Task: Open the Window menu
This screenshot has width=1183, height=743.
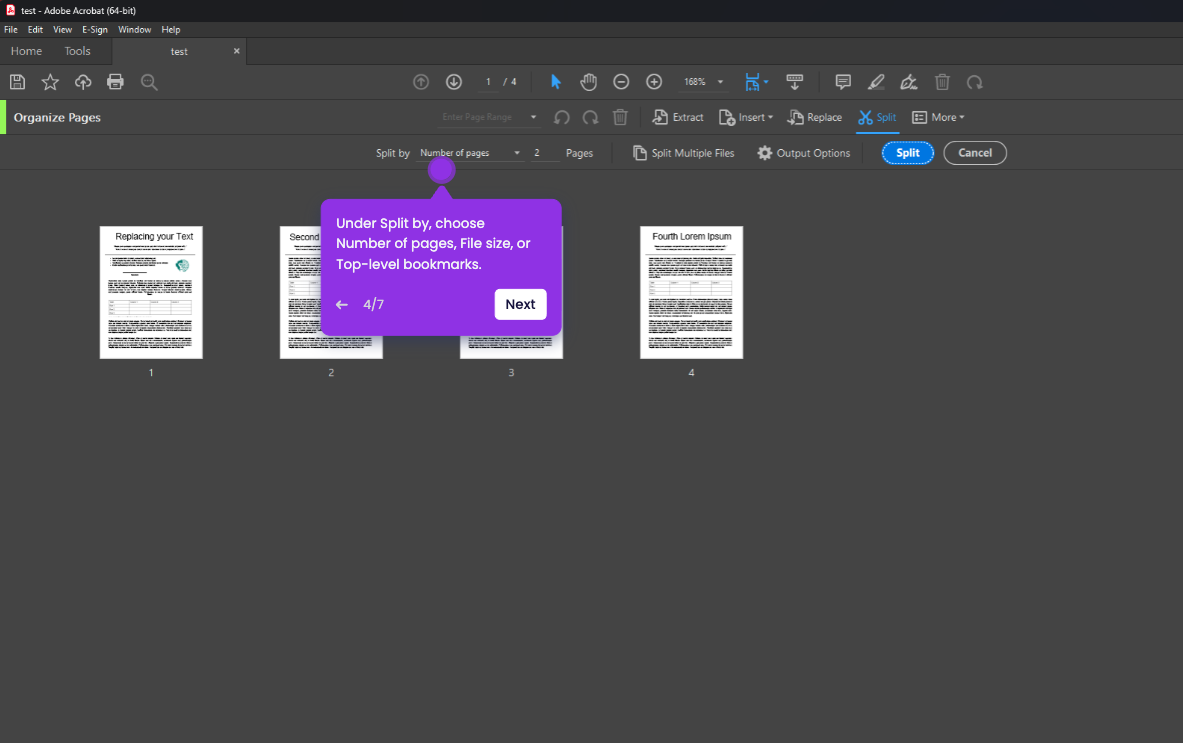Action: (x=134, y=29)
